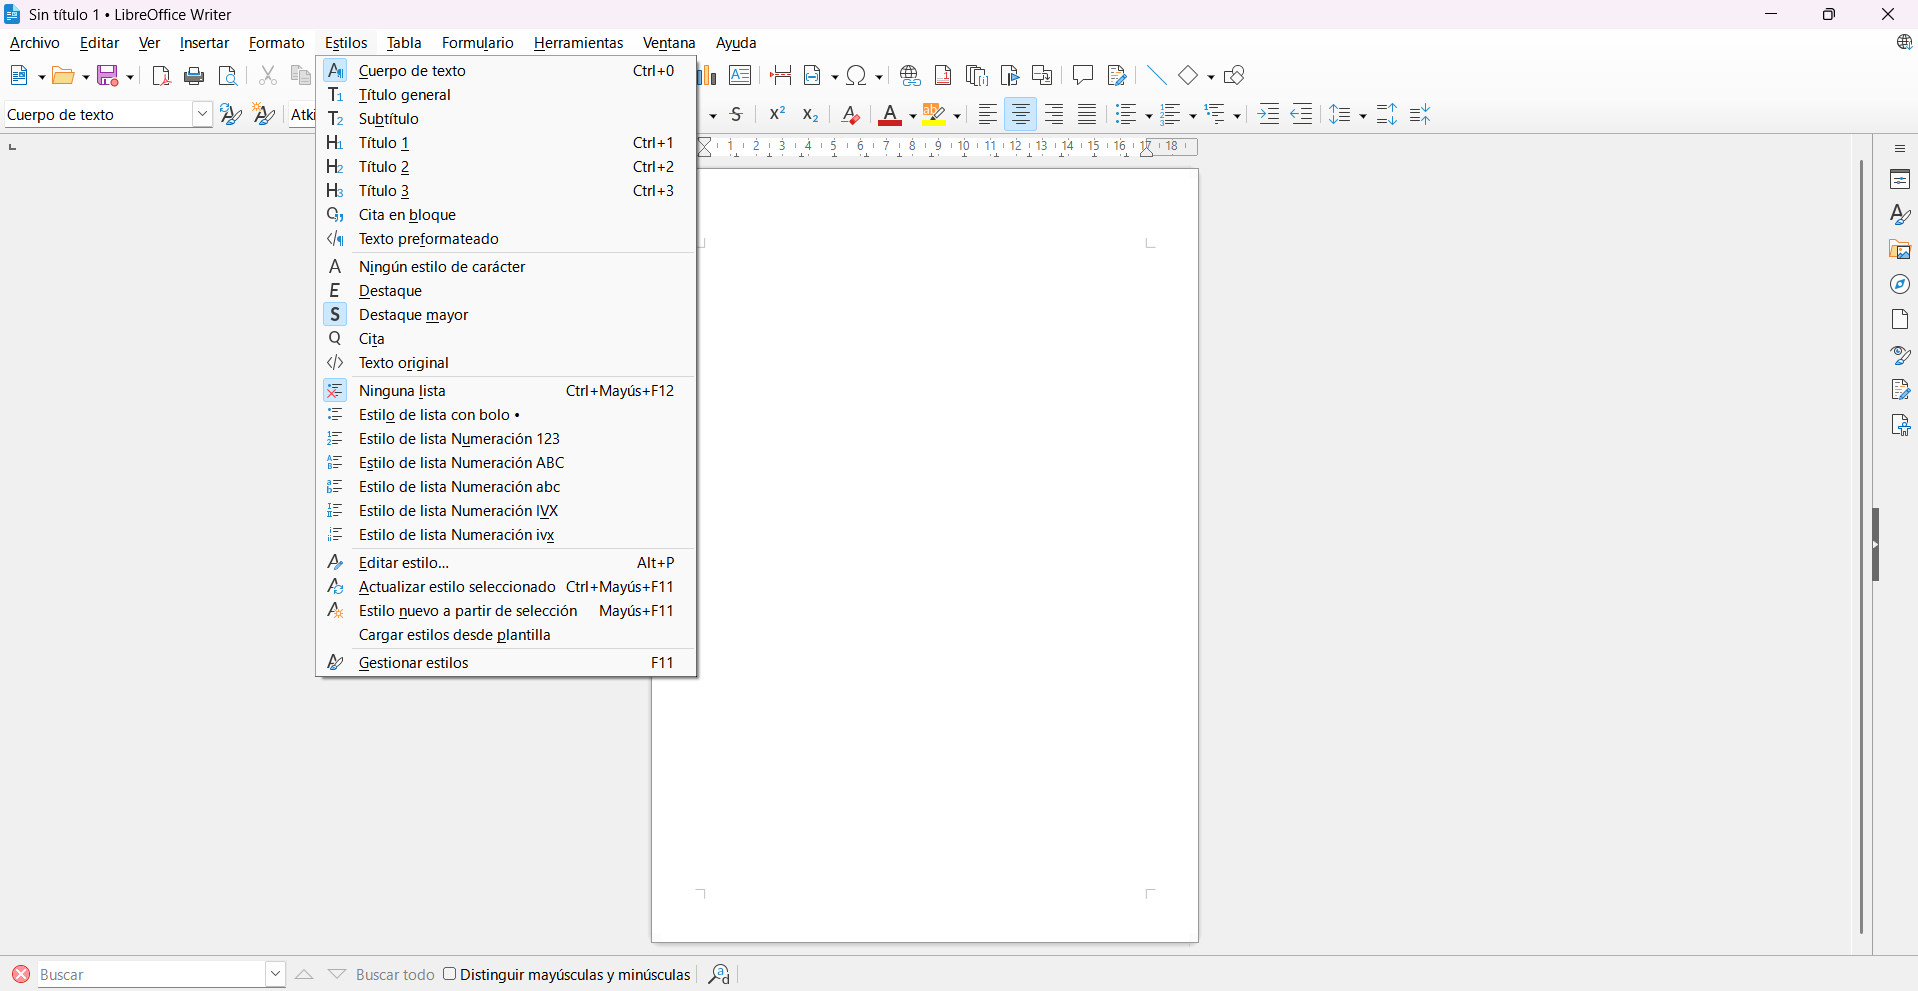
Task: Select Título 1 from the Estilos menu
Action: point(384,143)
